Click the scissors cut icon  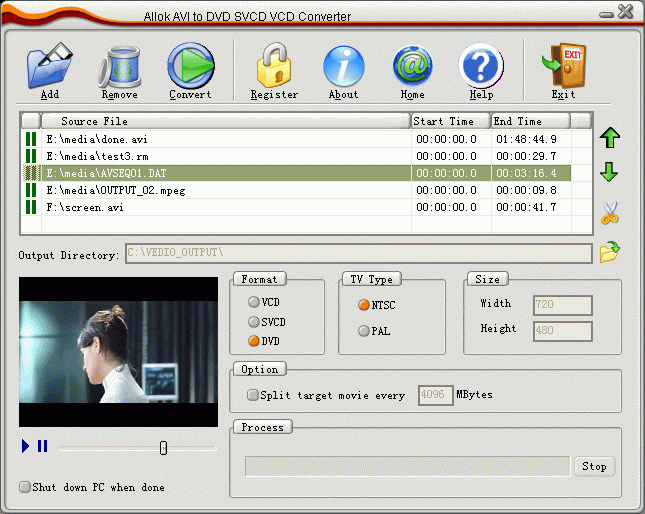610,213
